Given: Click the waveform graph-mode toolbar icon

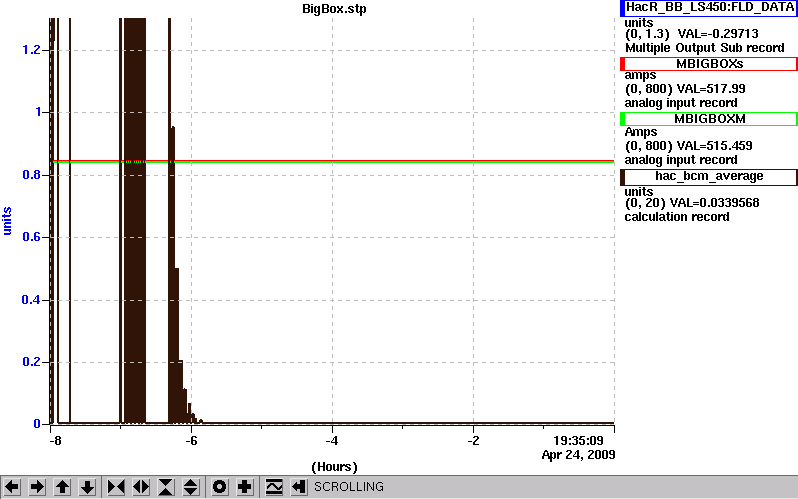Looking at the screenshot, I should pos(274,487).
